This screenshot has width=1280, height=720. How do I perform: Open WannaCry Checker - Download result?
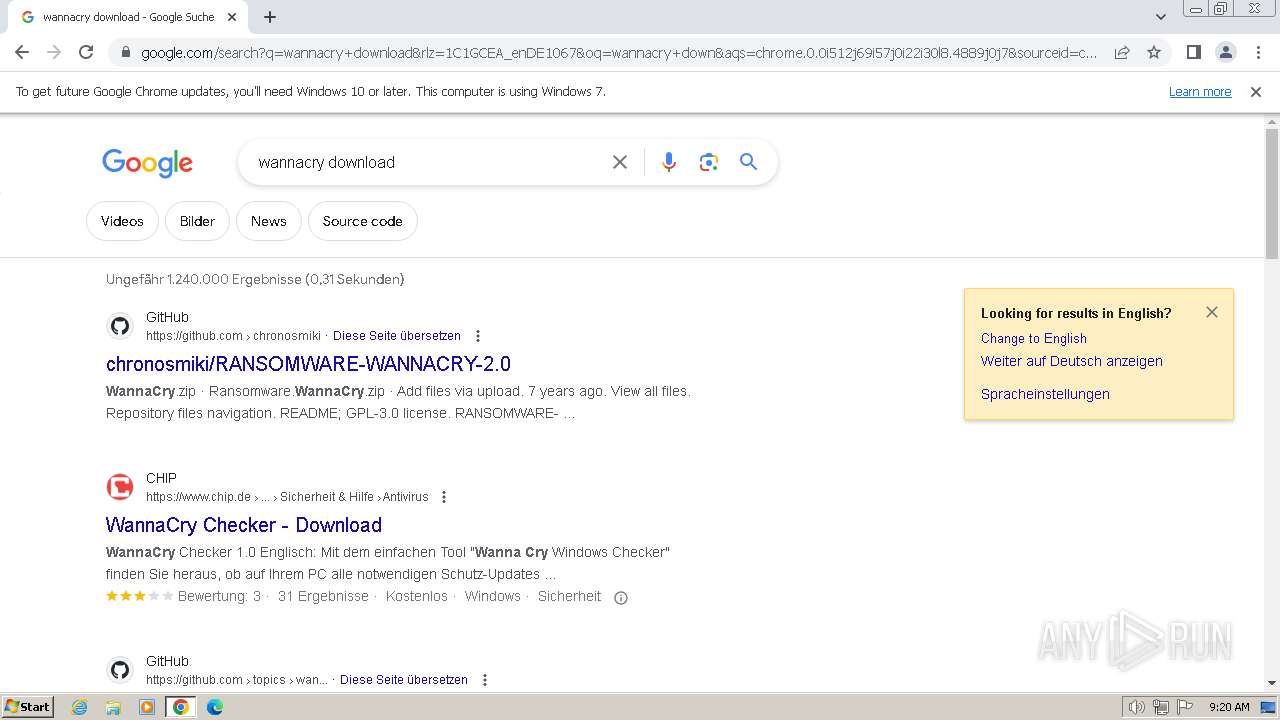point(244,525)
